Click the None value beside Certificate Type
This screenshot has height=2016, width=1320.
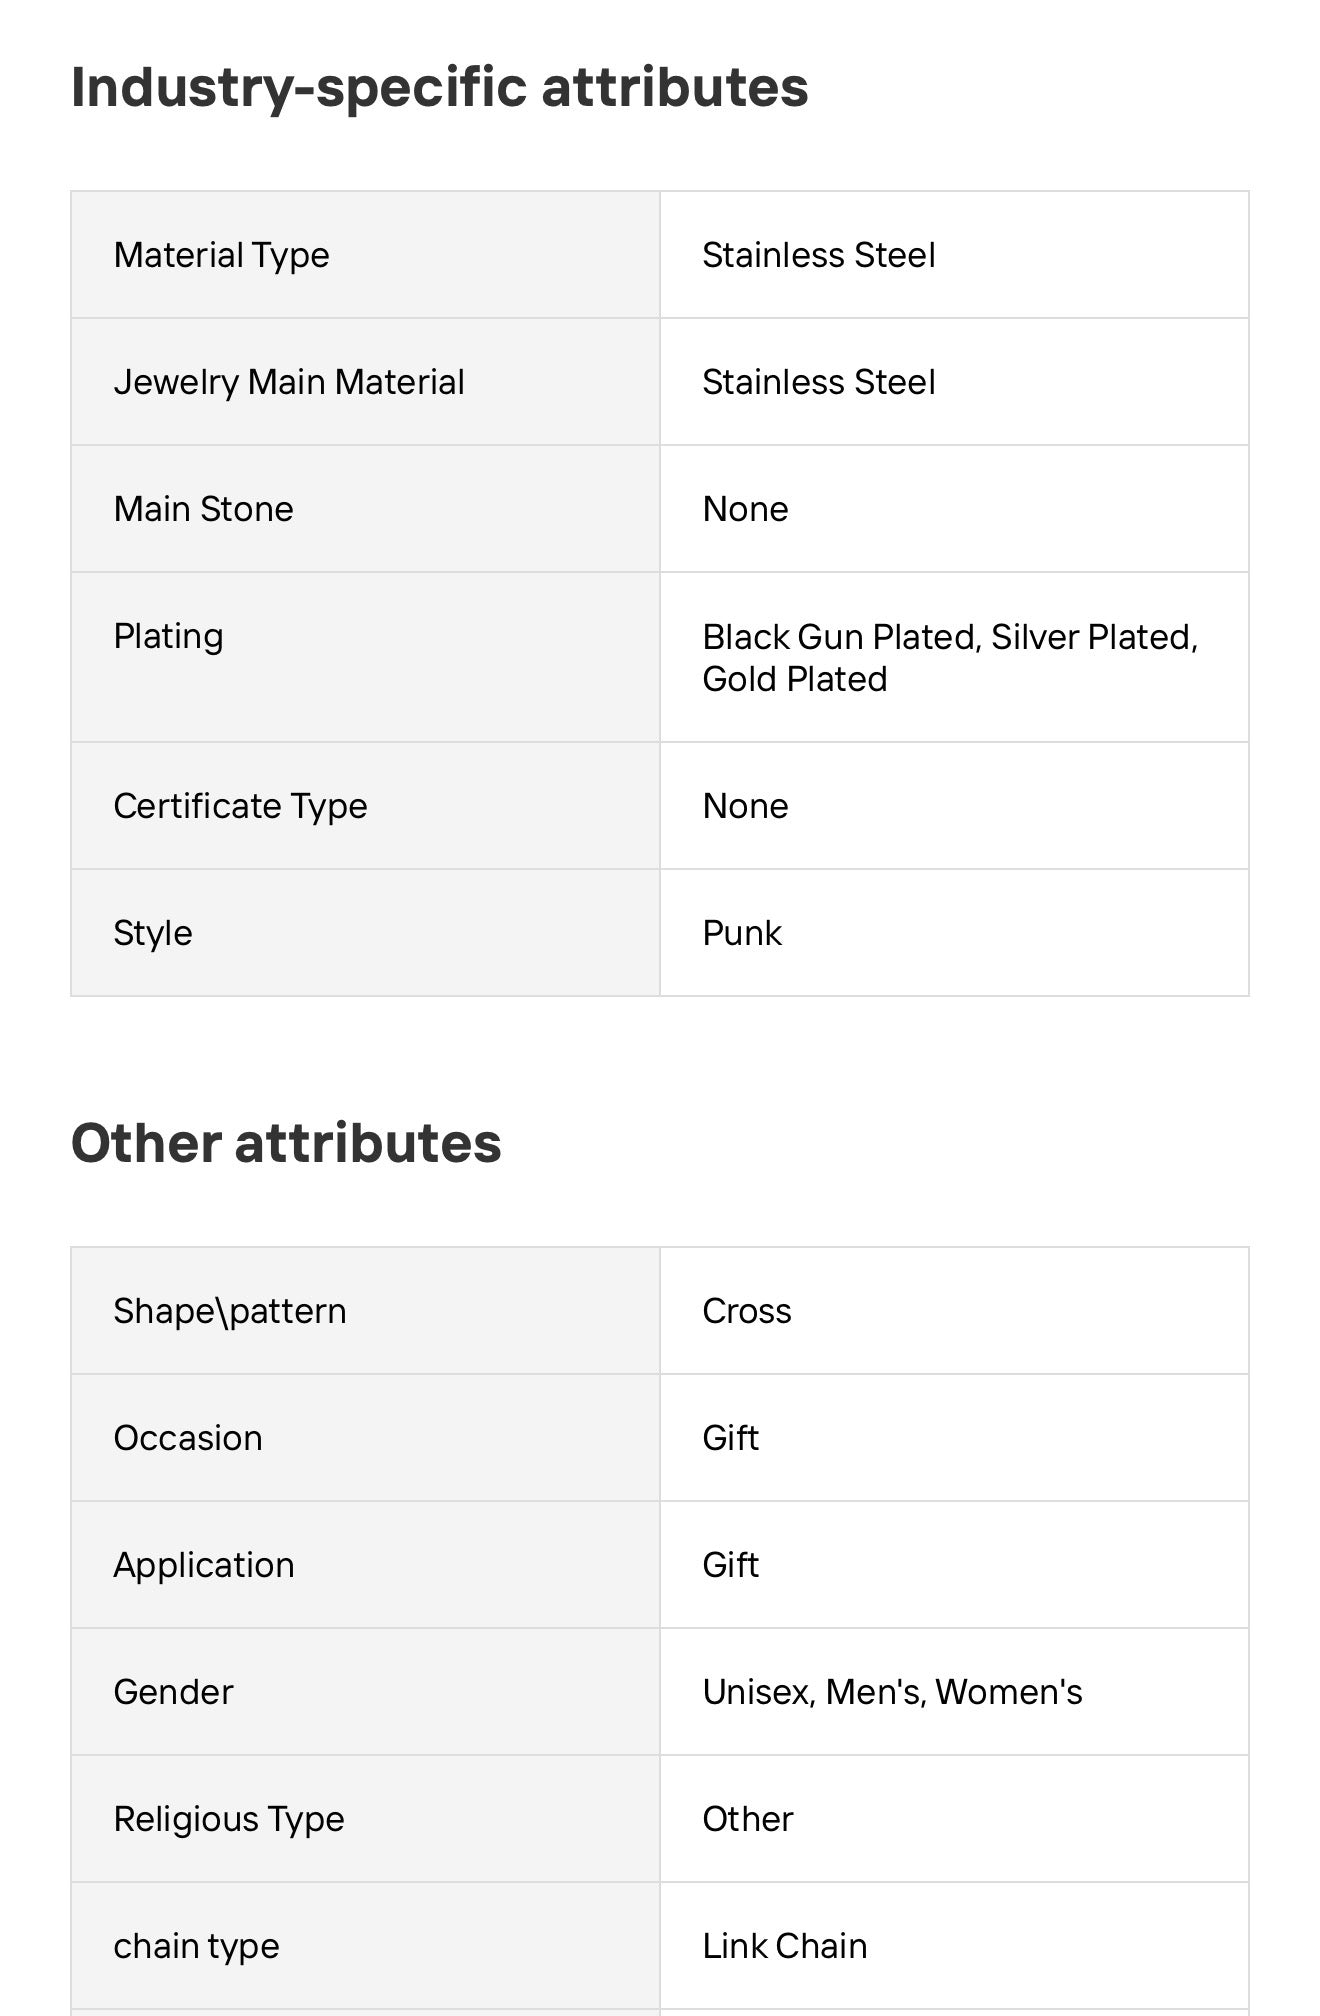[745, 806]
